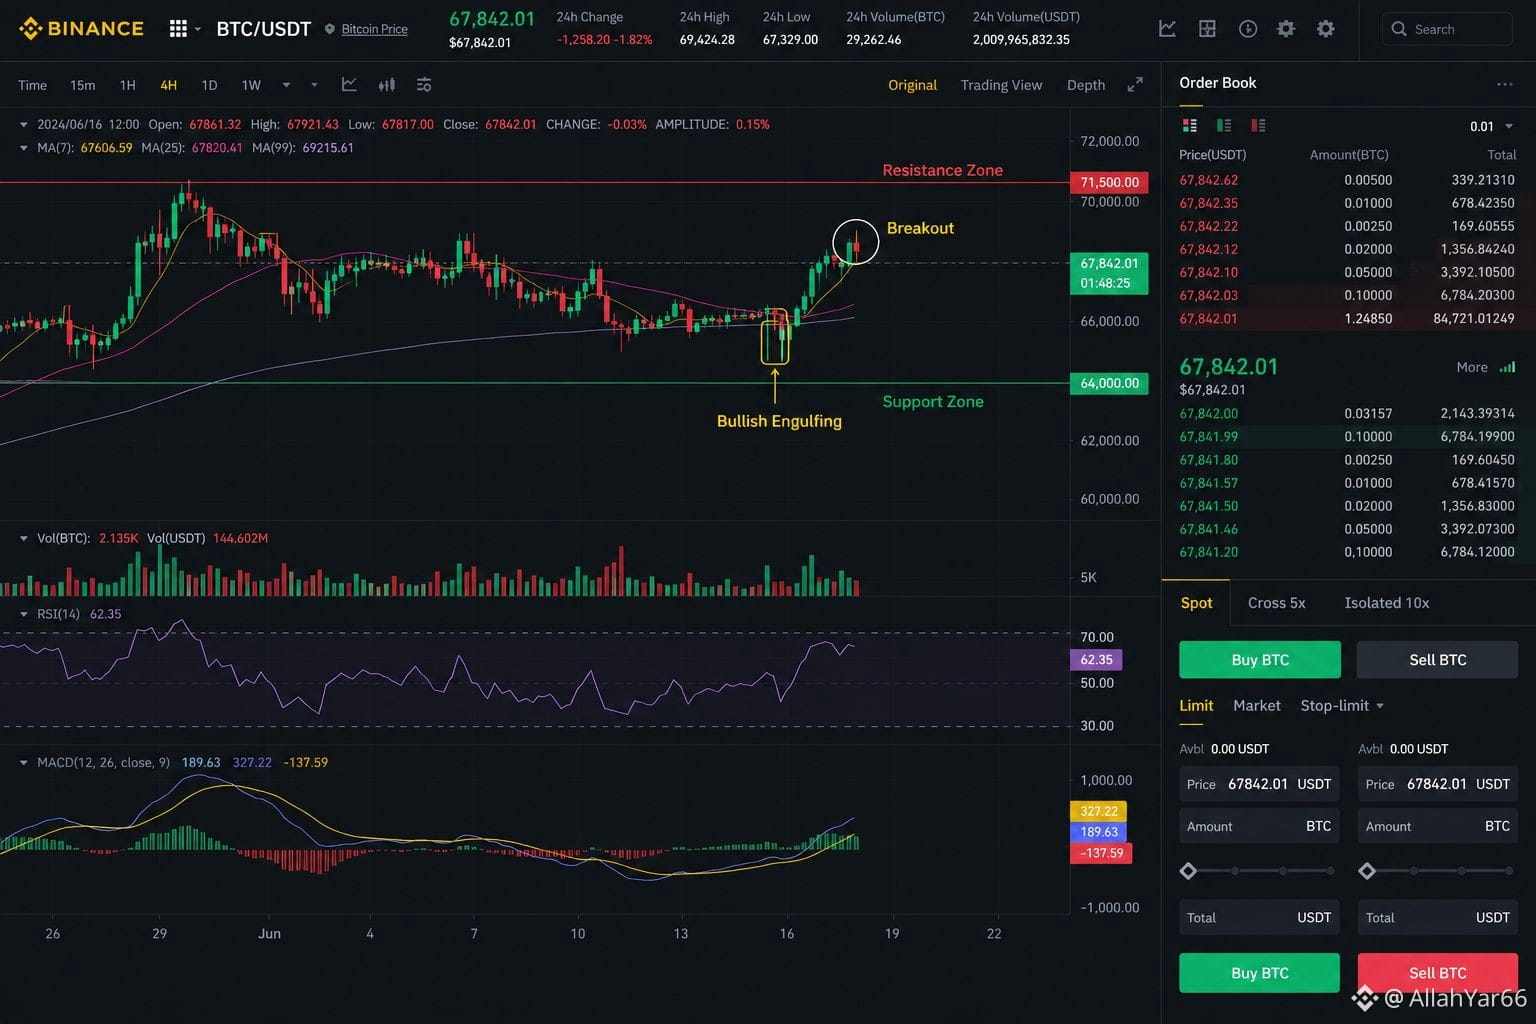Screen dimensions: 1536x1024
Task: Click the -137.59 MACD axis badge
Action: [x=1101, y=853]
